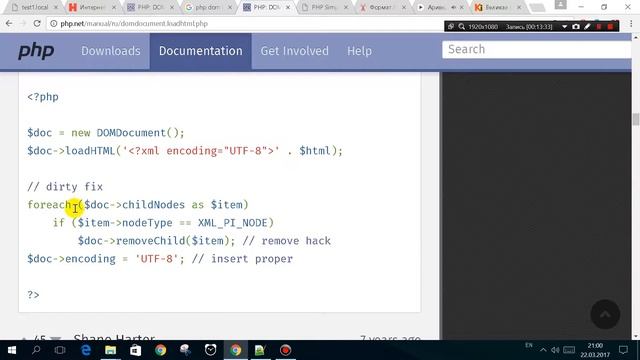Click the scrollbar up arrow

636,38
